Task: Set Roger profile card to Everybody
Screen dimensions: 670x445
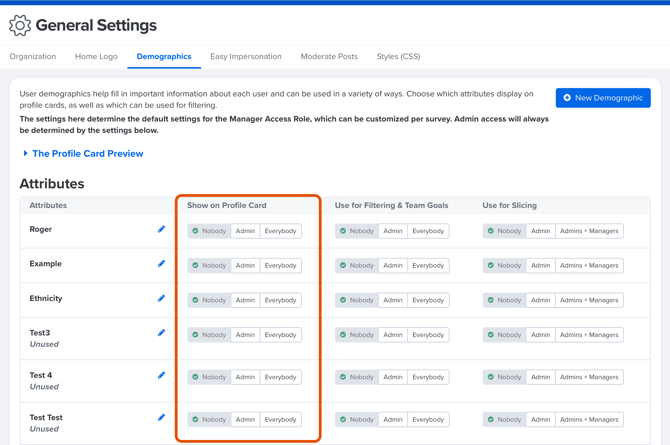Action: (280, 231)
